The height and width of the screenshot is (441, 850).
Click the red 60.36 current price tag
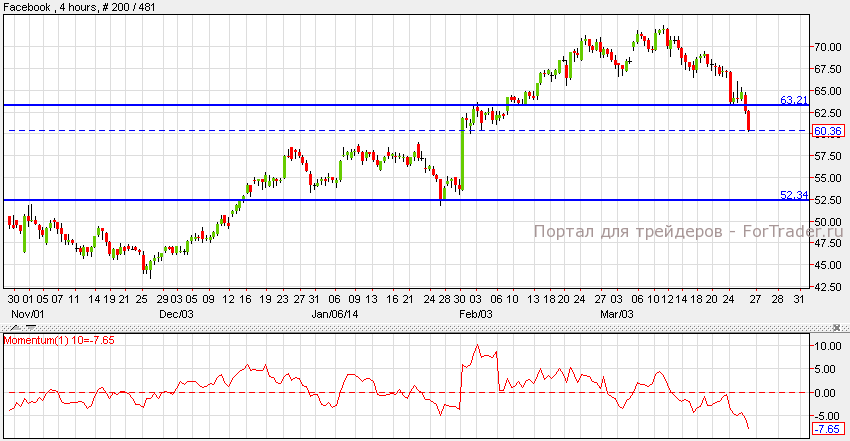click(827, 131)
